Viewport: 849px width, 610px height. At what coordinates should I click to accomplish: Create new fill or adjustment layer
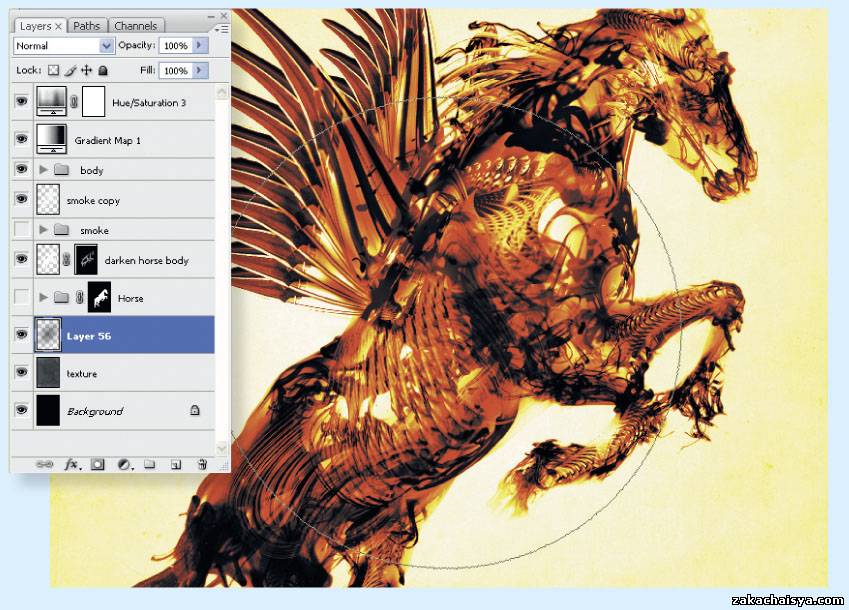pyautogui.click(x=125, y=464)
